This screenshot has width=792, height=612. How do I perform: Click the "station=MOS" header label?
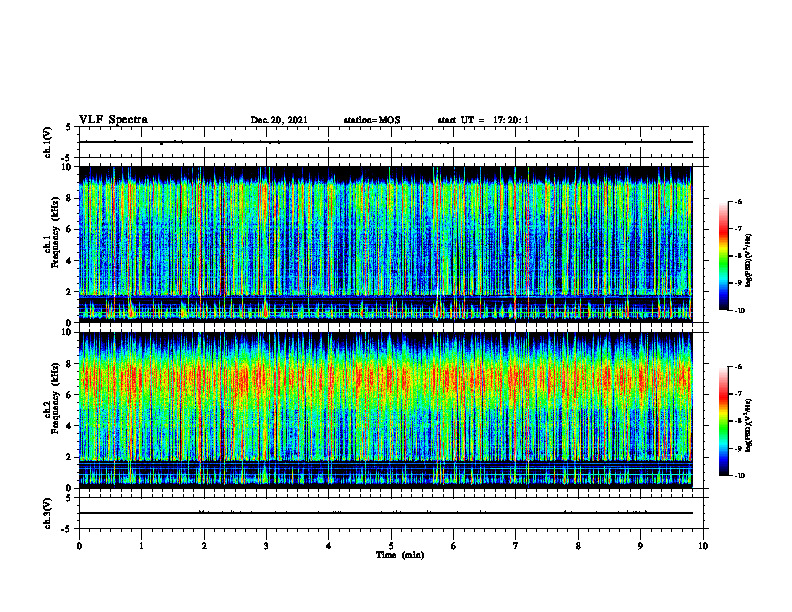click(x=372, y=120)
